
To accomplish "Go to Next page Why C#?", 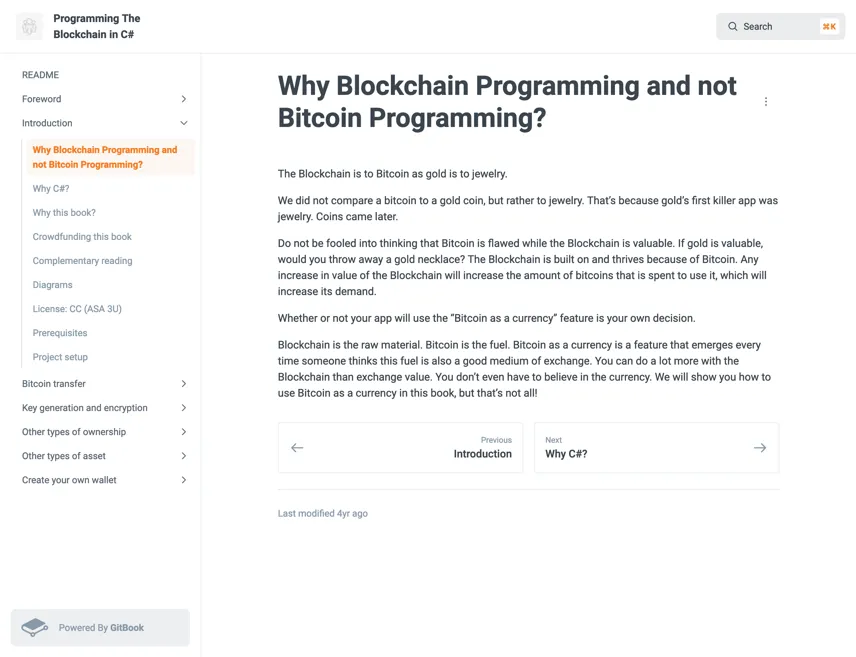I will (x=657, y=447).
